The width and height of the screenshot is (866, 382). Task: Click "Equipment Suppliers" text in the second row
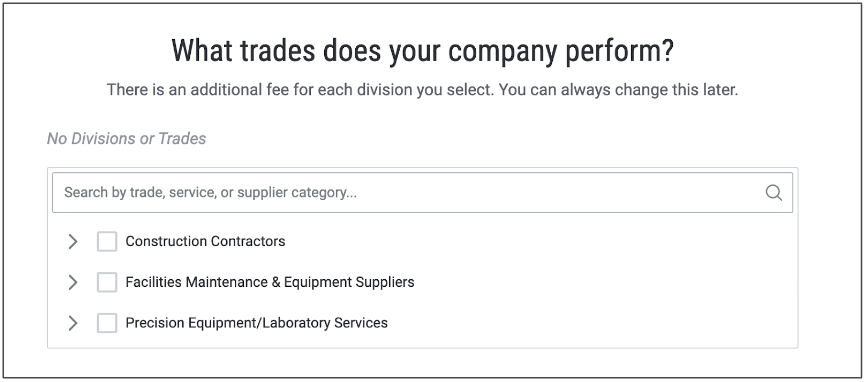[349, 282]
